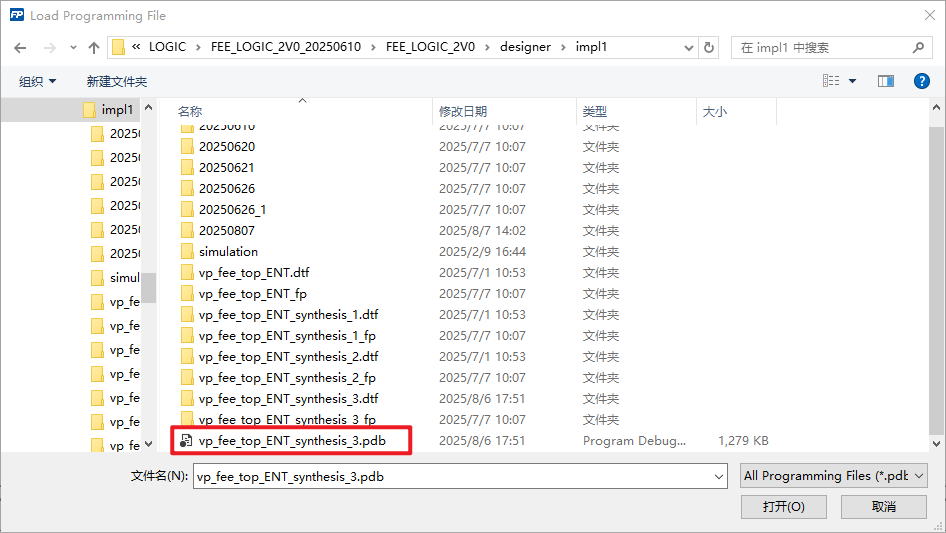946x533 pixels.
Task: Select LOGIC in the breadcrumb path
Action: pyautogui.click(x=167, y=47)
